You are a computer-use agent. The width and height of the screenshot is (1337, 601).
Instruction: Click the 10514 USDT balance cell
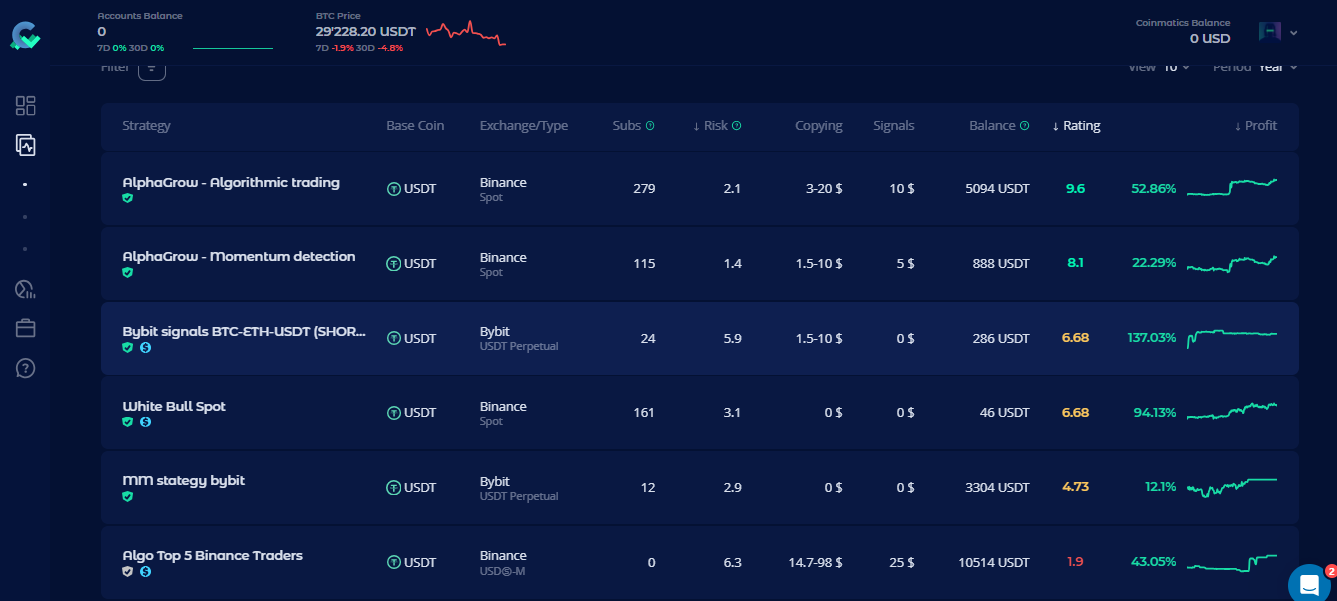(x=995, y=563)
